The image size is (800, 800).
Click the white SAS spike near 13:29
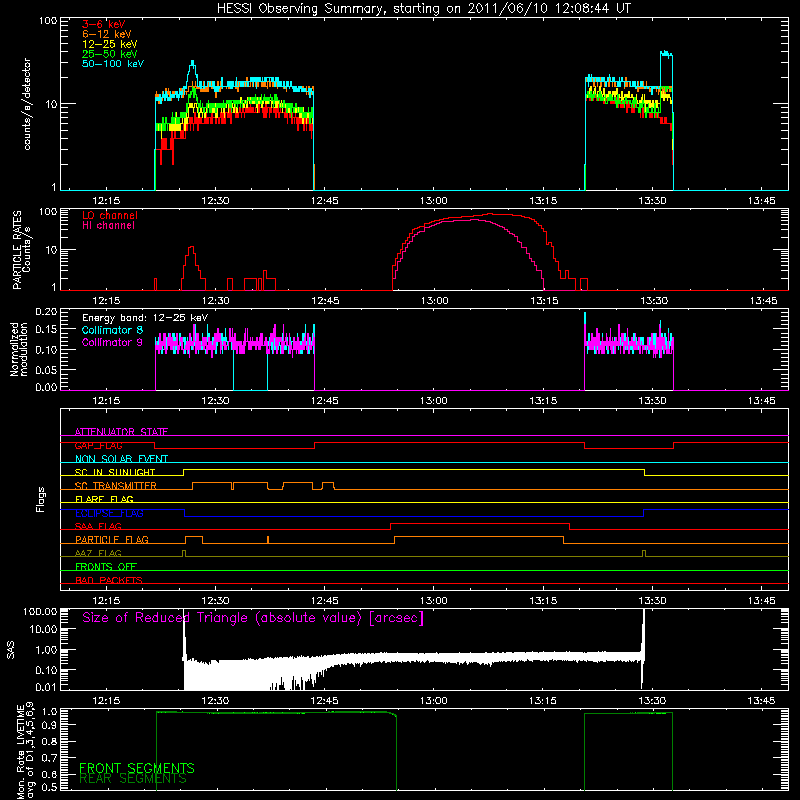(x=643, y=648)
